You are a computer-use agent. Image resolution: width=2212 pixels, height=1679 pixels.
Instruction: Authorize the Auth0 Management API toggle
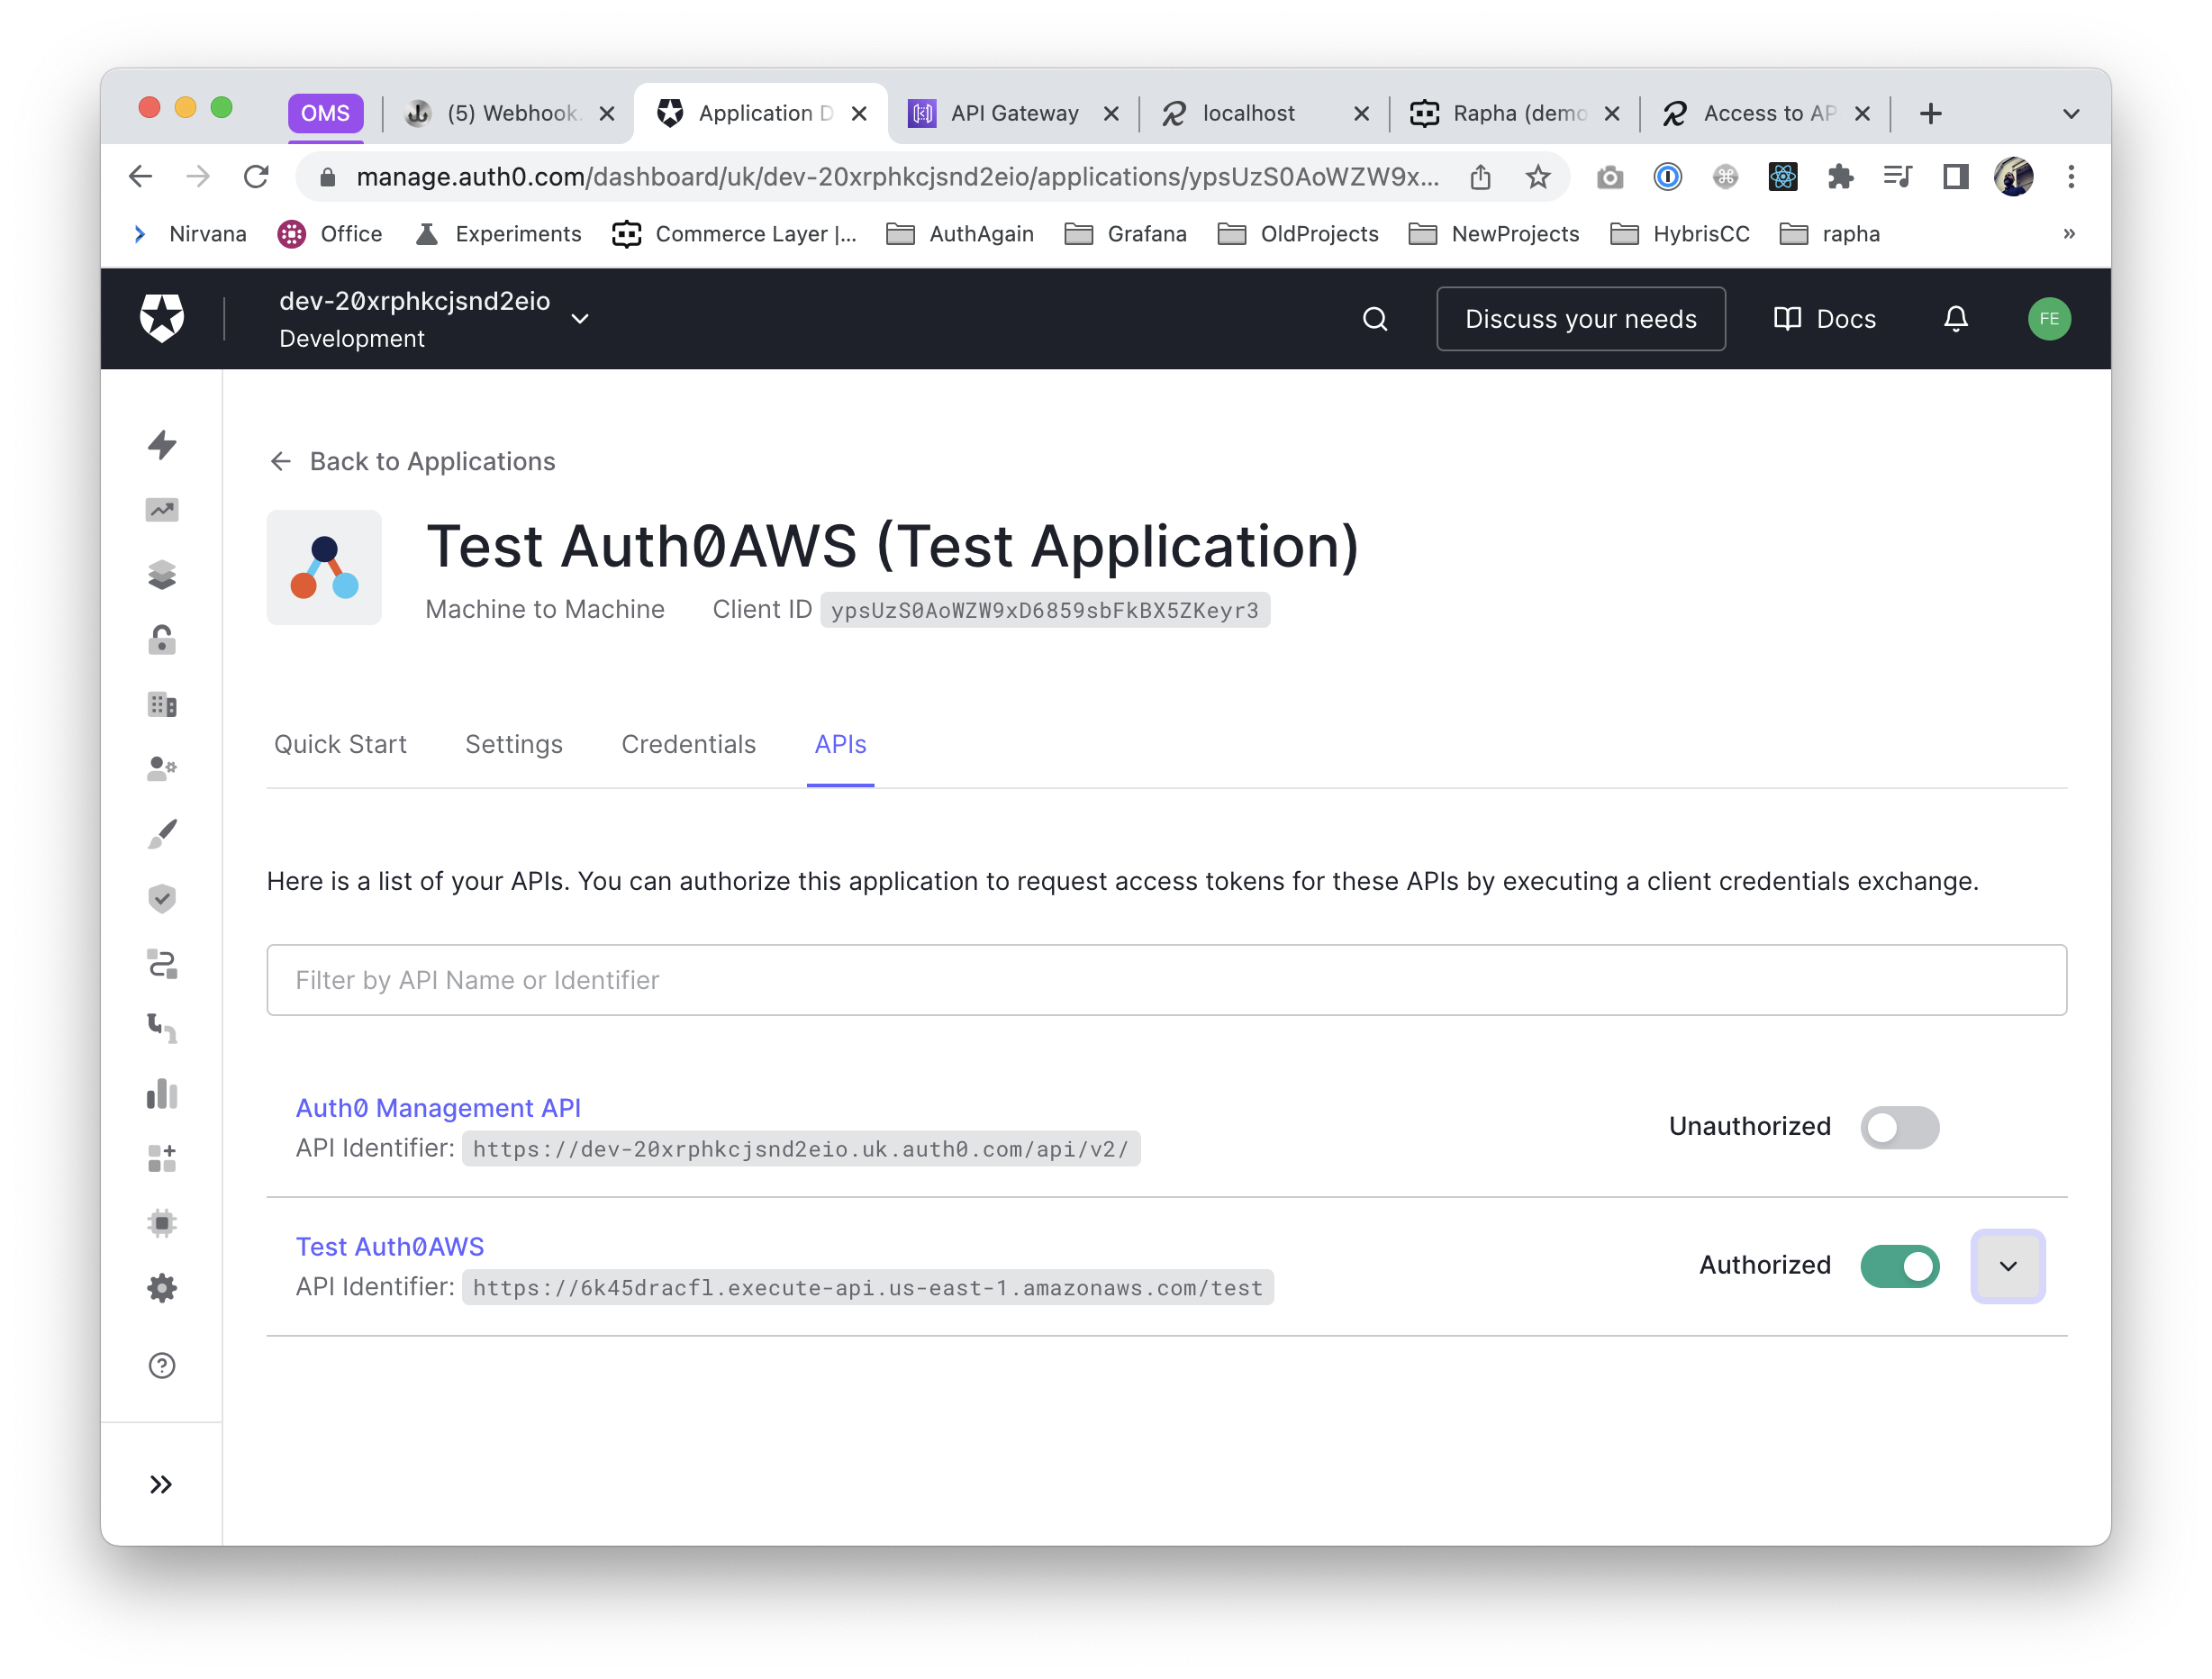click(x=1899, y=1127)
